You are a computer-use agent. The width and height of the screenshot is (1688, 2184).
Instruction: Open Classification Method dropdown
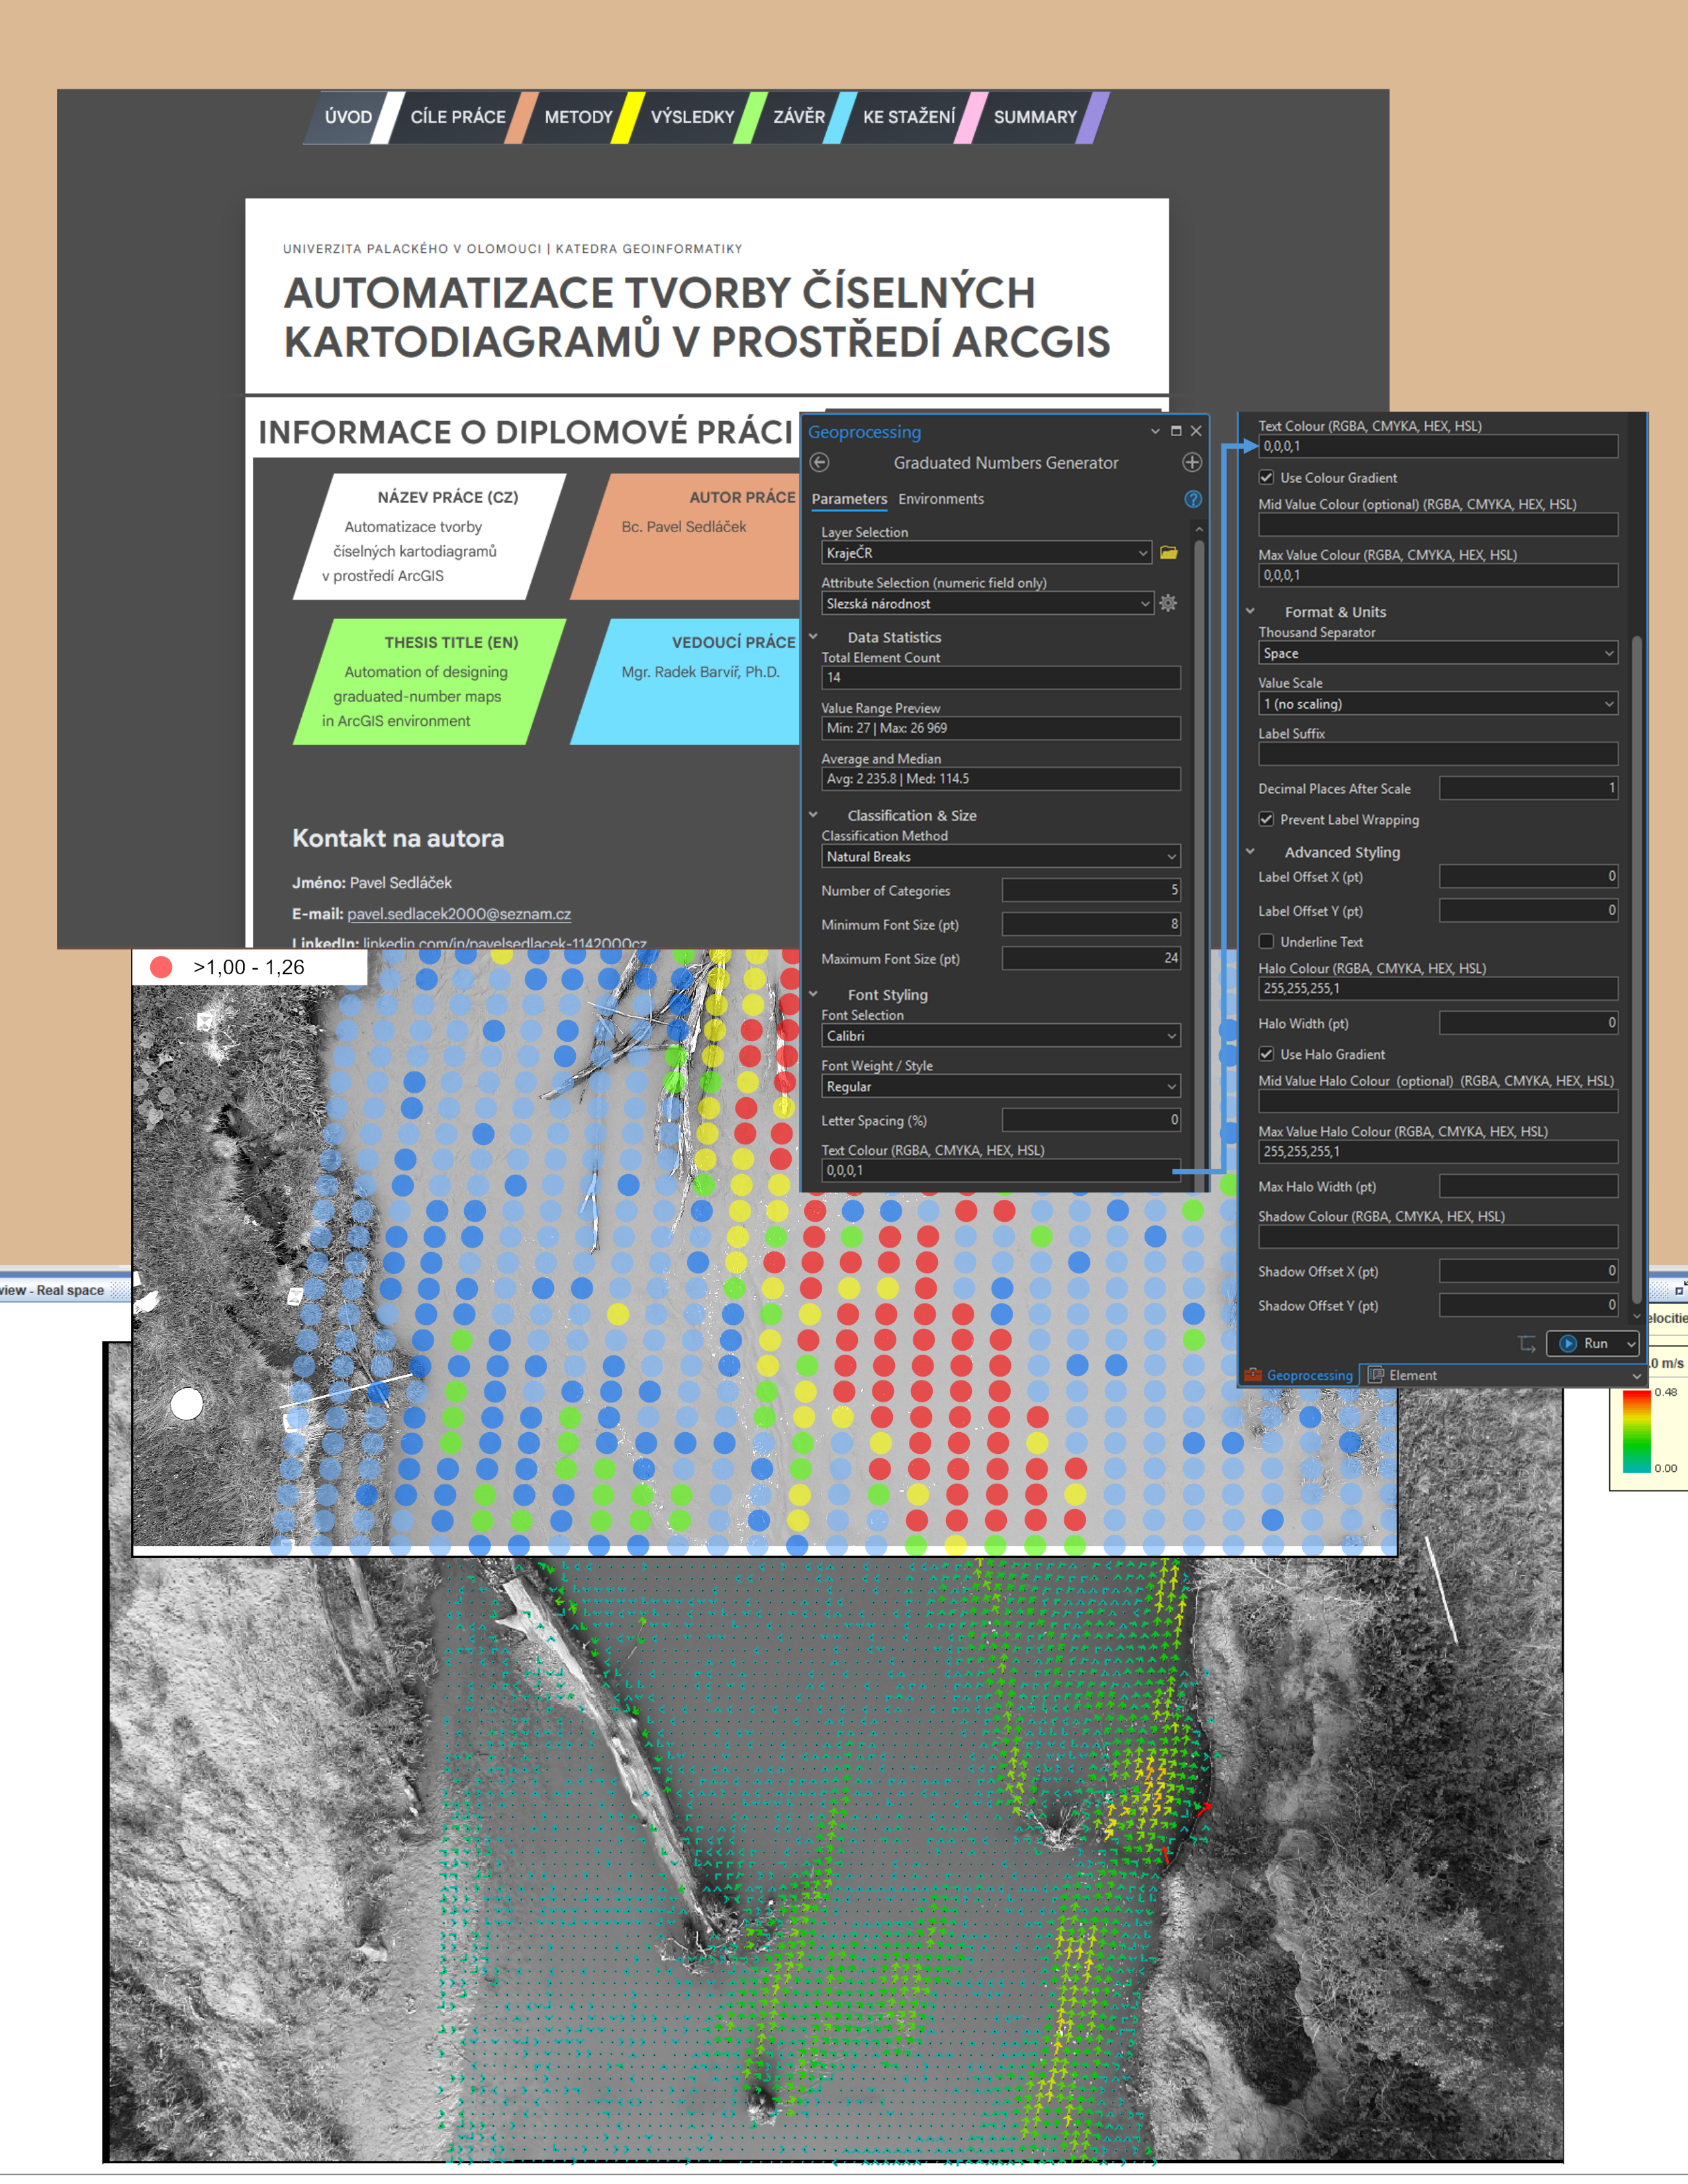pyautogui.click(x=1001, y=857)
